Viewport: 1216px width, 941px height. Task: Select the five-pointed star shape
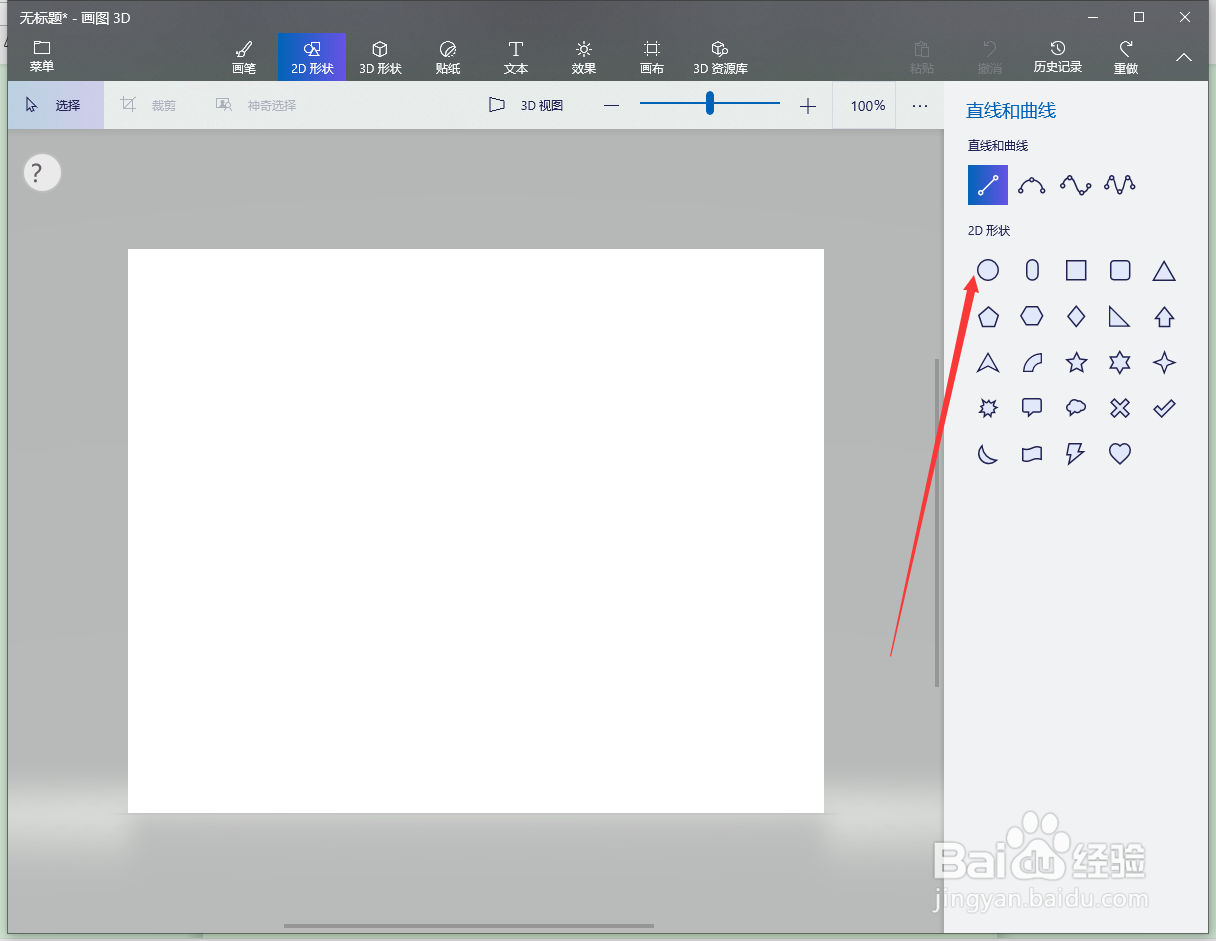pos(1076,363)
